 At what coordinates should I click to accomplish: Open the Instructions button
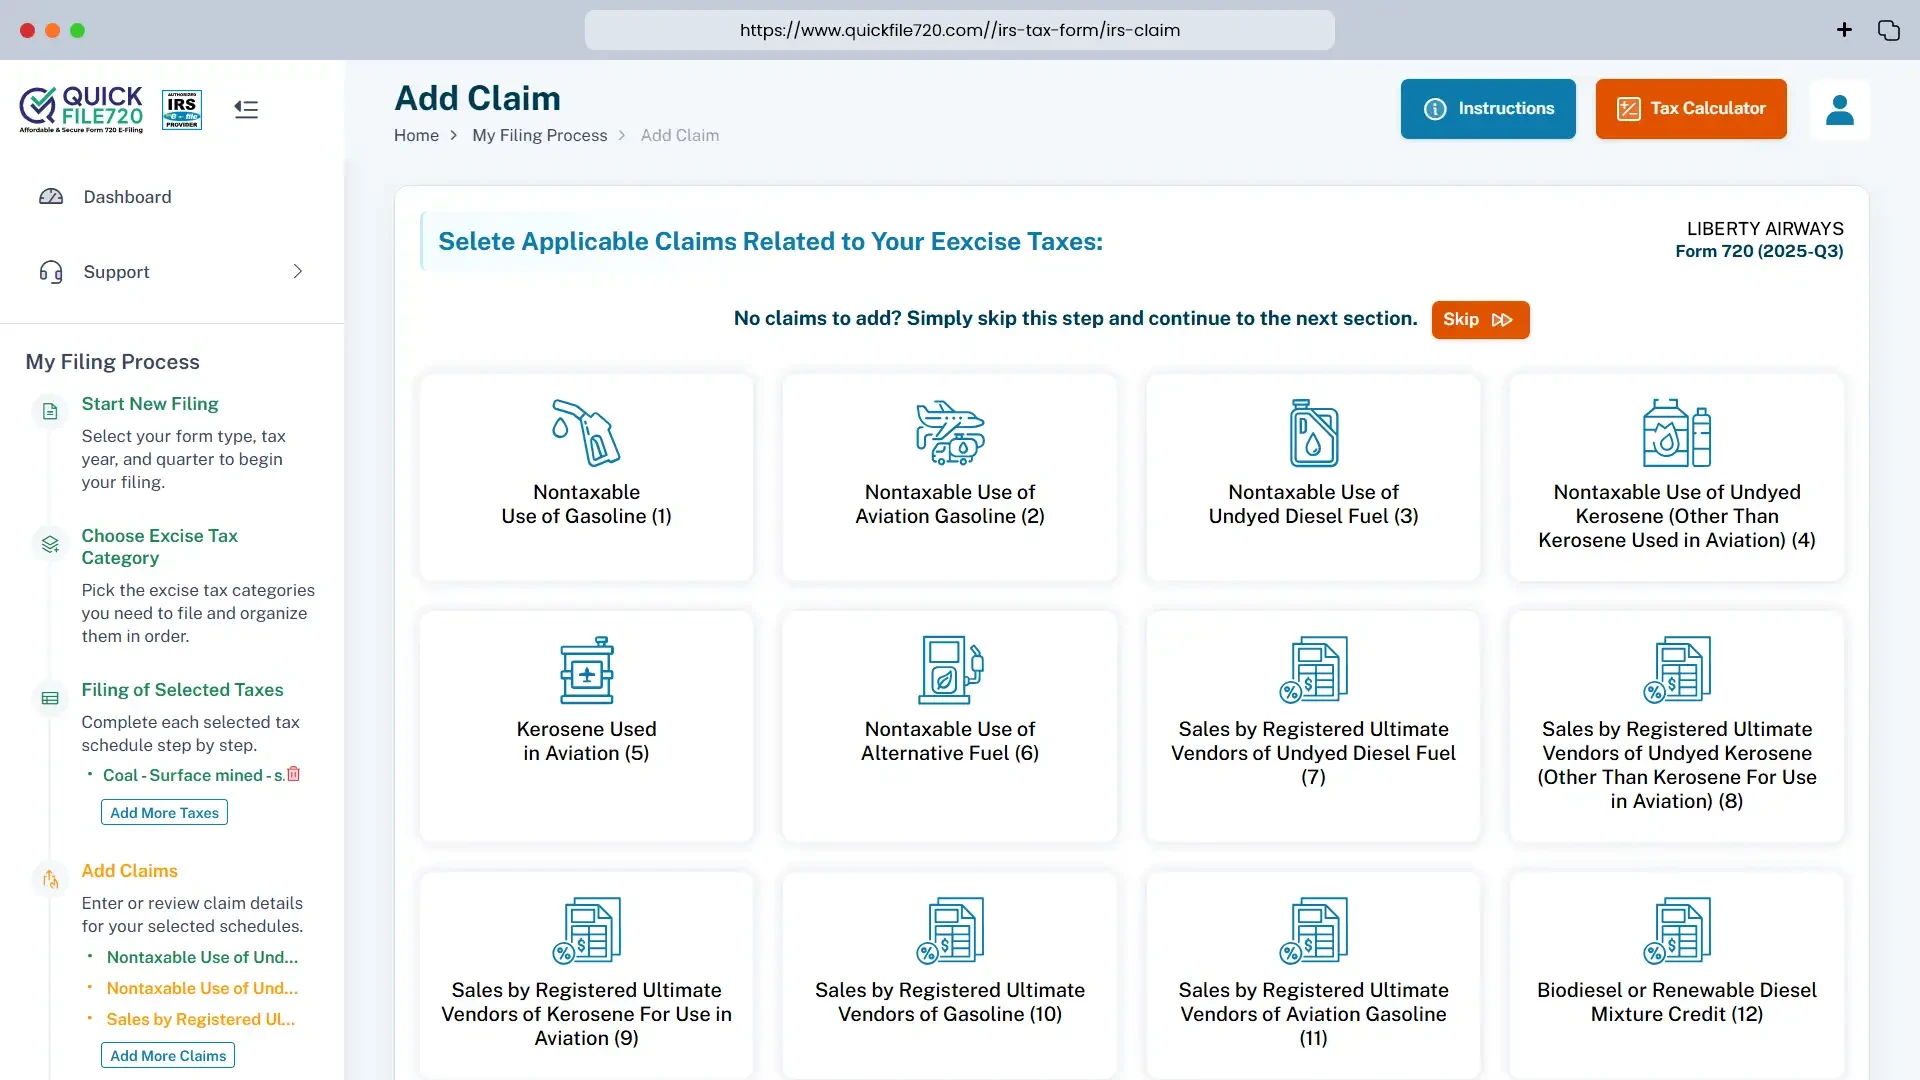tap(1487, 109)
